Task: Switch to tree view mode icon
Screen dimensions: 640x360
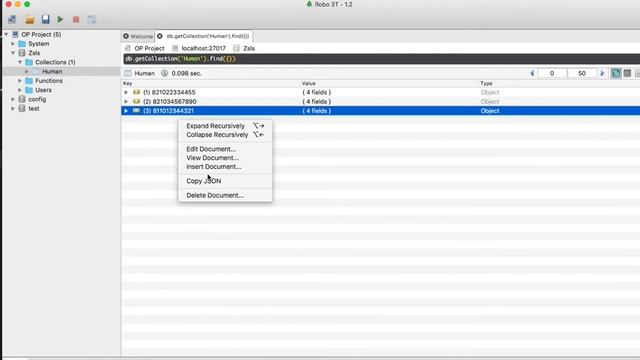Action: 616,73
